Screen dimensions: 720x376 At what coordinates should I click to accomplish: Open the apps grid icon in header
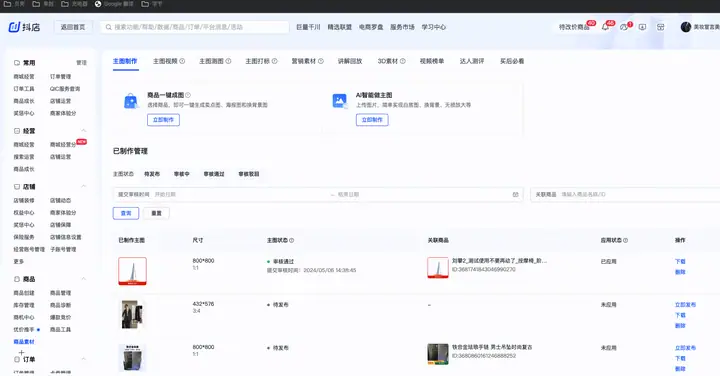tap(660, 27)
